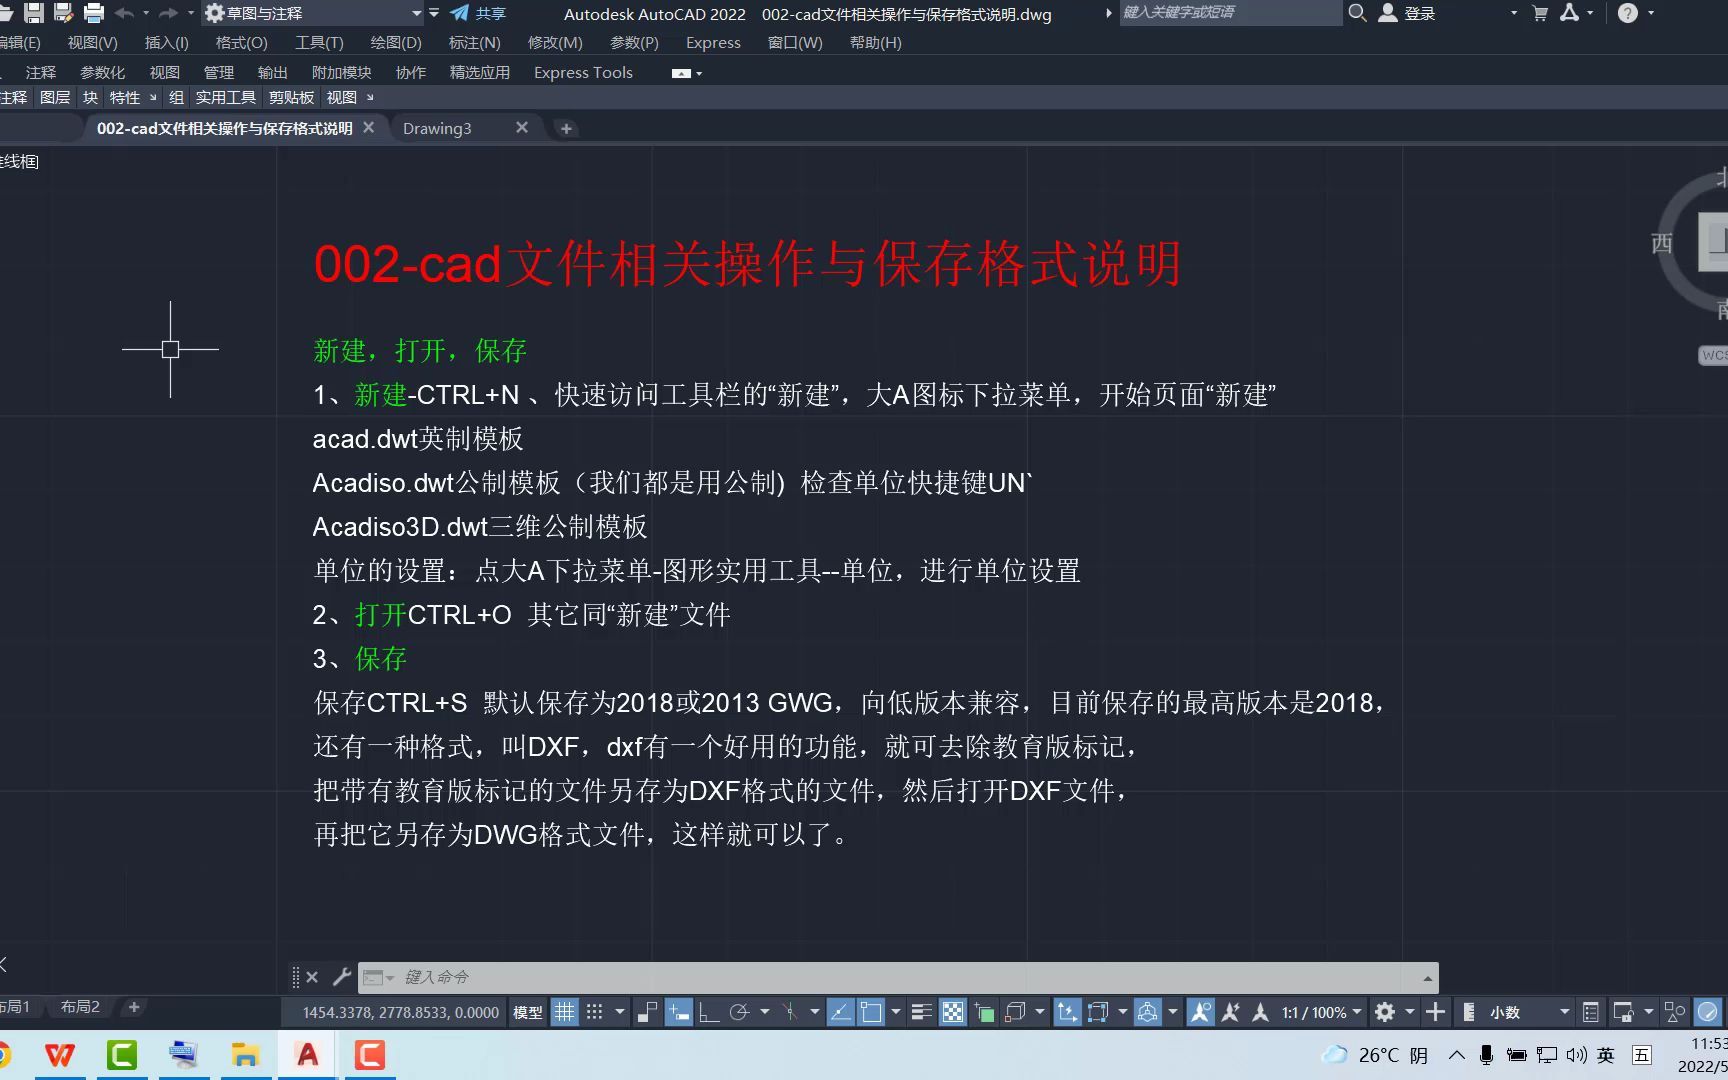Switch to the 参数化 ribbon tab
The width and height of the screenshot is (1728, 1080).
103,73
